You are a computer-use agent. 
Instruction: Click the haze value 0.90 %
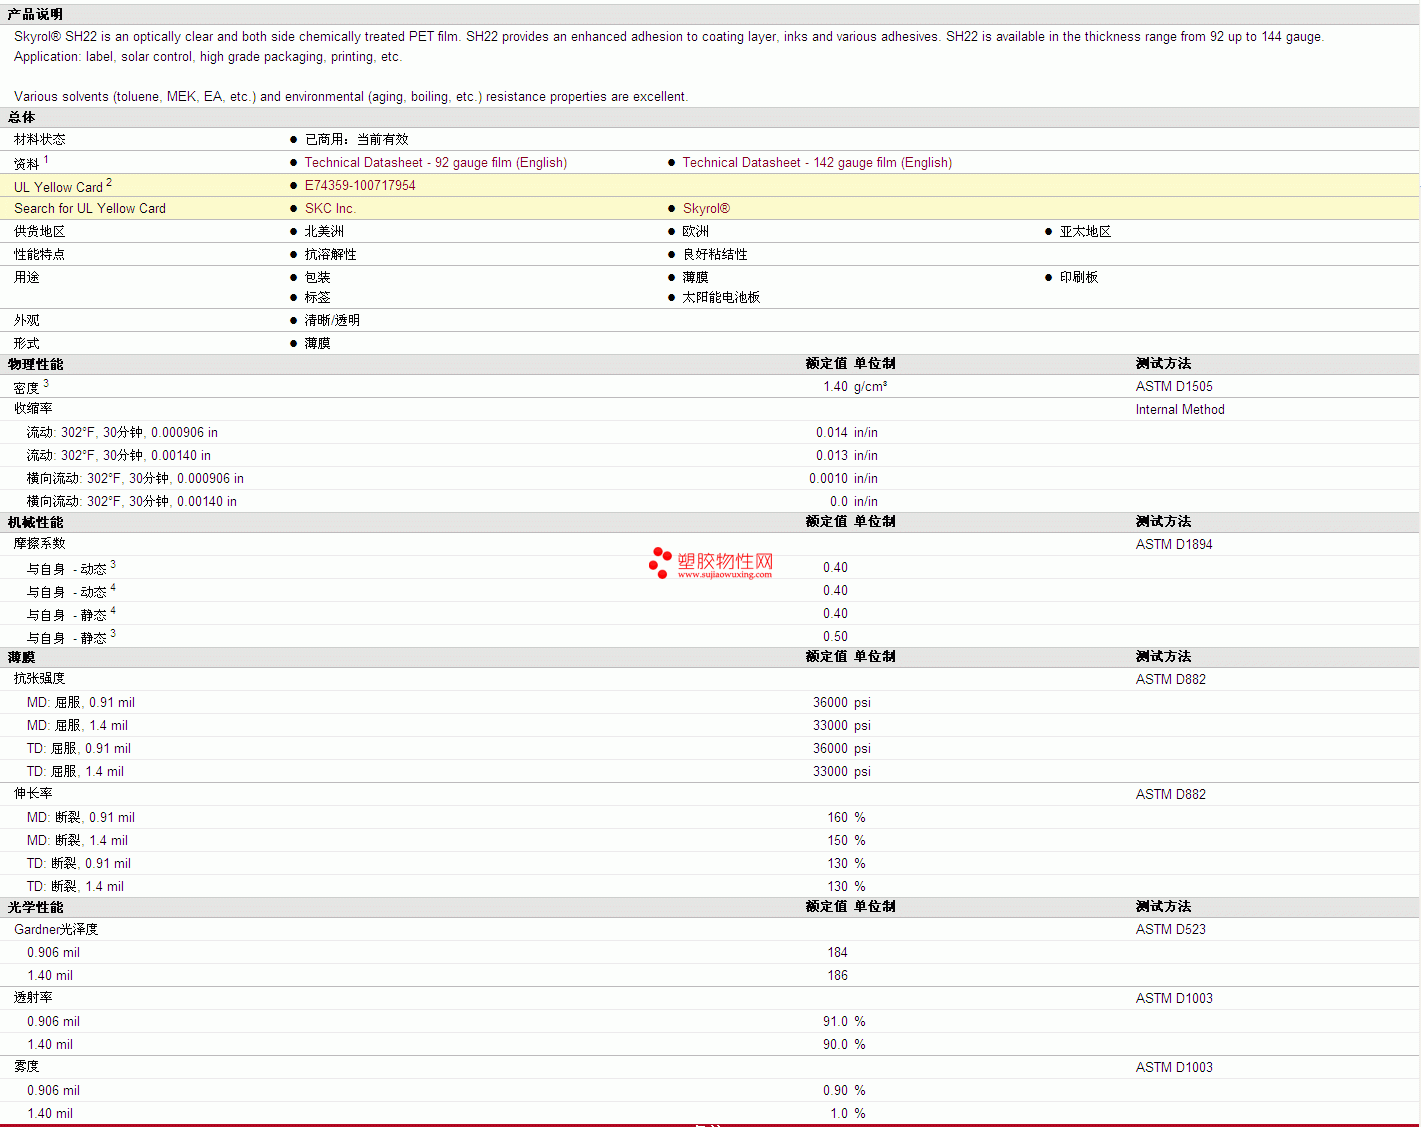pyautogui.click(x=844, y=1091)
